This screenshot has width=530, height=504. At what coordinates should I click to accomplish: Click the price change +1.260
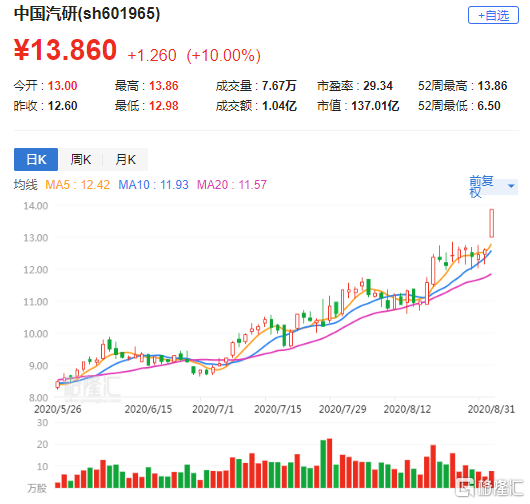[x=152, y=55]
